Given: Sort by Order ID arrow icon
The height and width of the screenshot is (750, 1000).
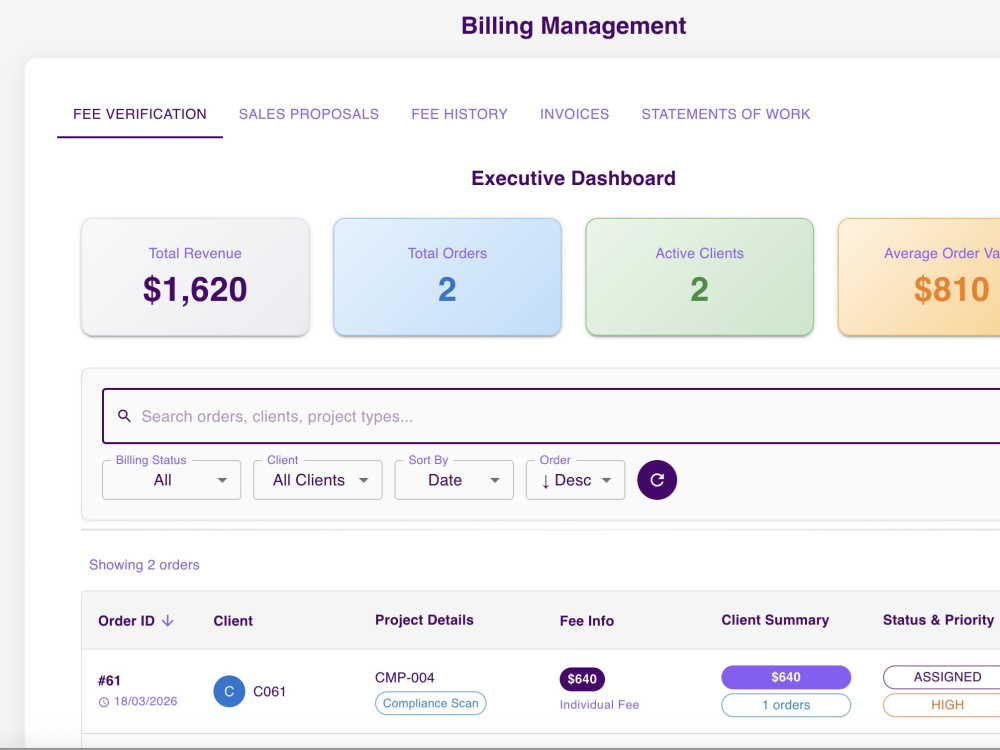Looking at the screenshot, I should pos(168,621).
